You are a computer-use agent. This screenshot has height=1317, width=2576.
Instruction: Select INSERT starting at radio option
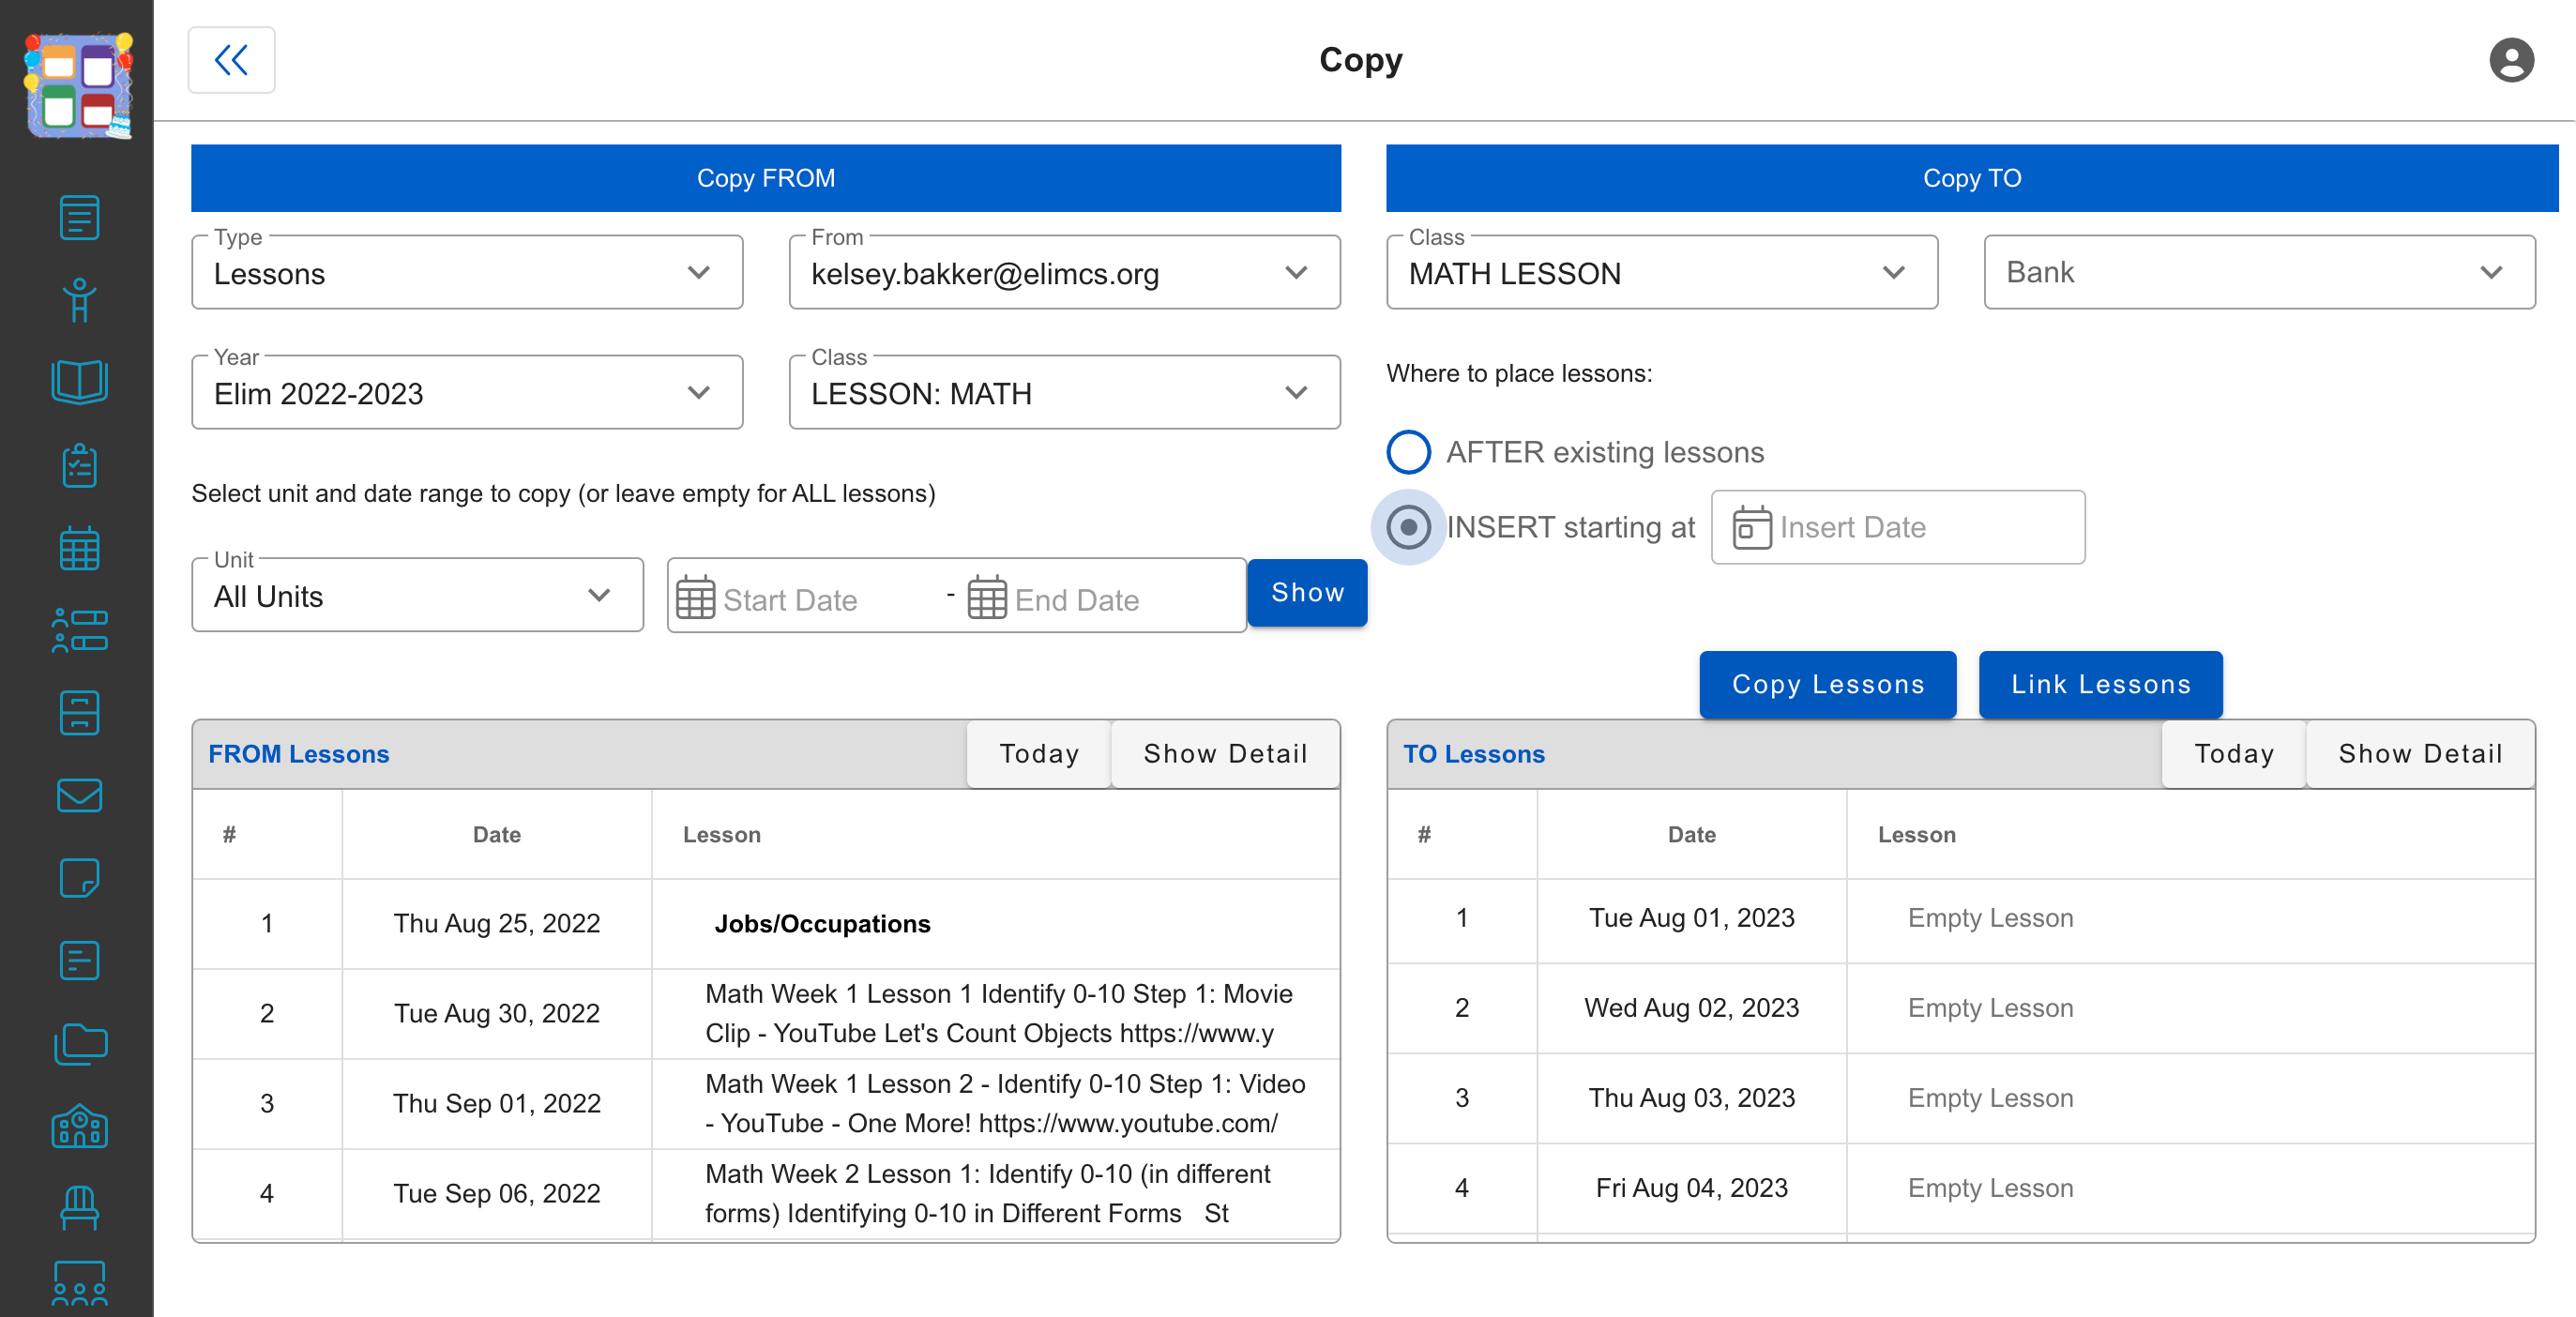[x=1408, y=527]
